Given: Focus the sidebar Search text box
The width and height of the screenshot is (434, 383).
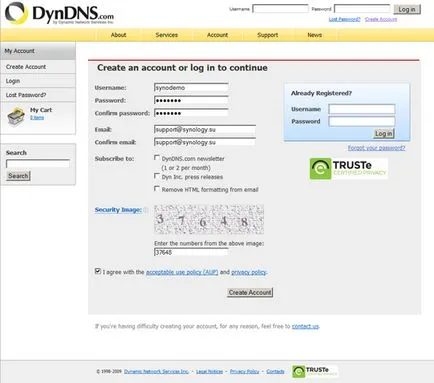Looking at the screenshot, I should tap(38, 163).
